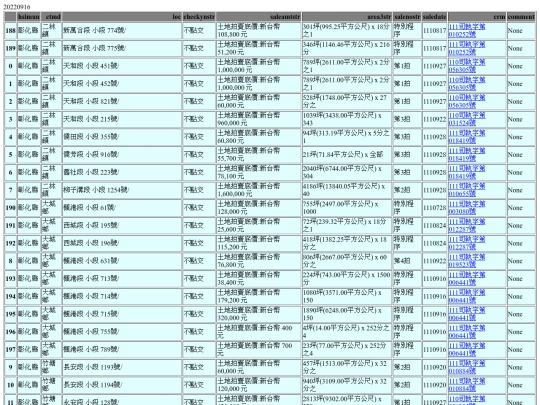Select the loc cell ending 774號/
The image size is (540, 405).
pyautogui.click(x=122, y=31)
